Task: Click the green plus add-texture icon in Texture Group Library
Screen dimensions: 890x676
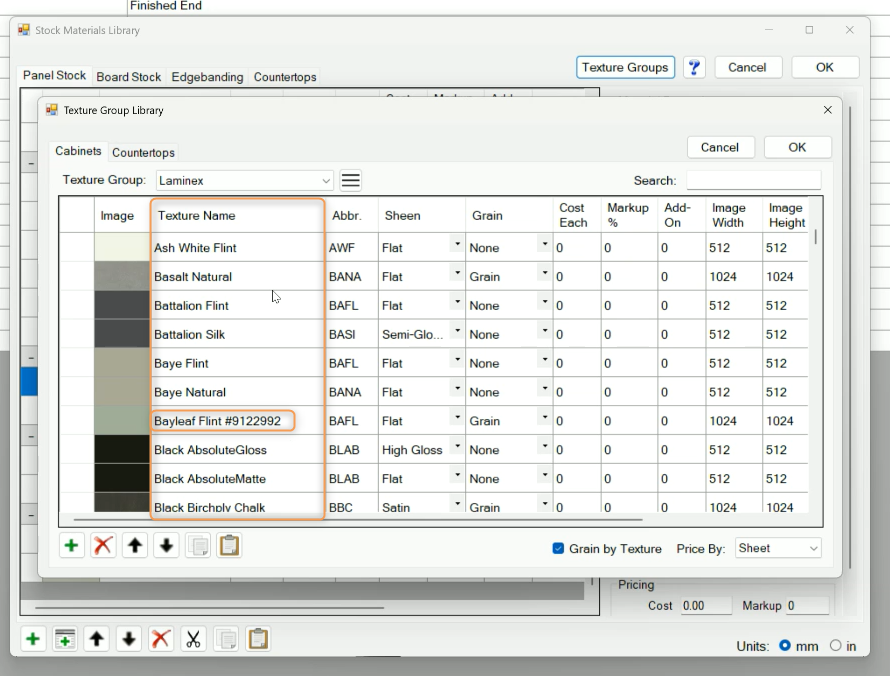Action: pyautogui.click(x=72, y=546)
